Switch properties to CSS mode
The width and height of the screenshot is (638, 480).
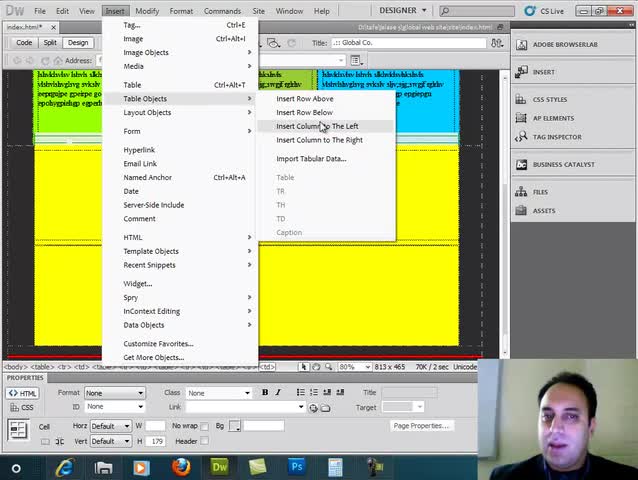(x=22, y=407)
